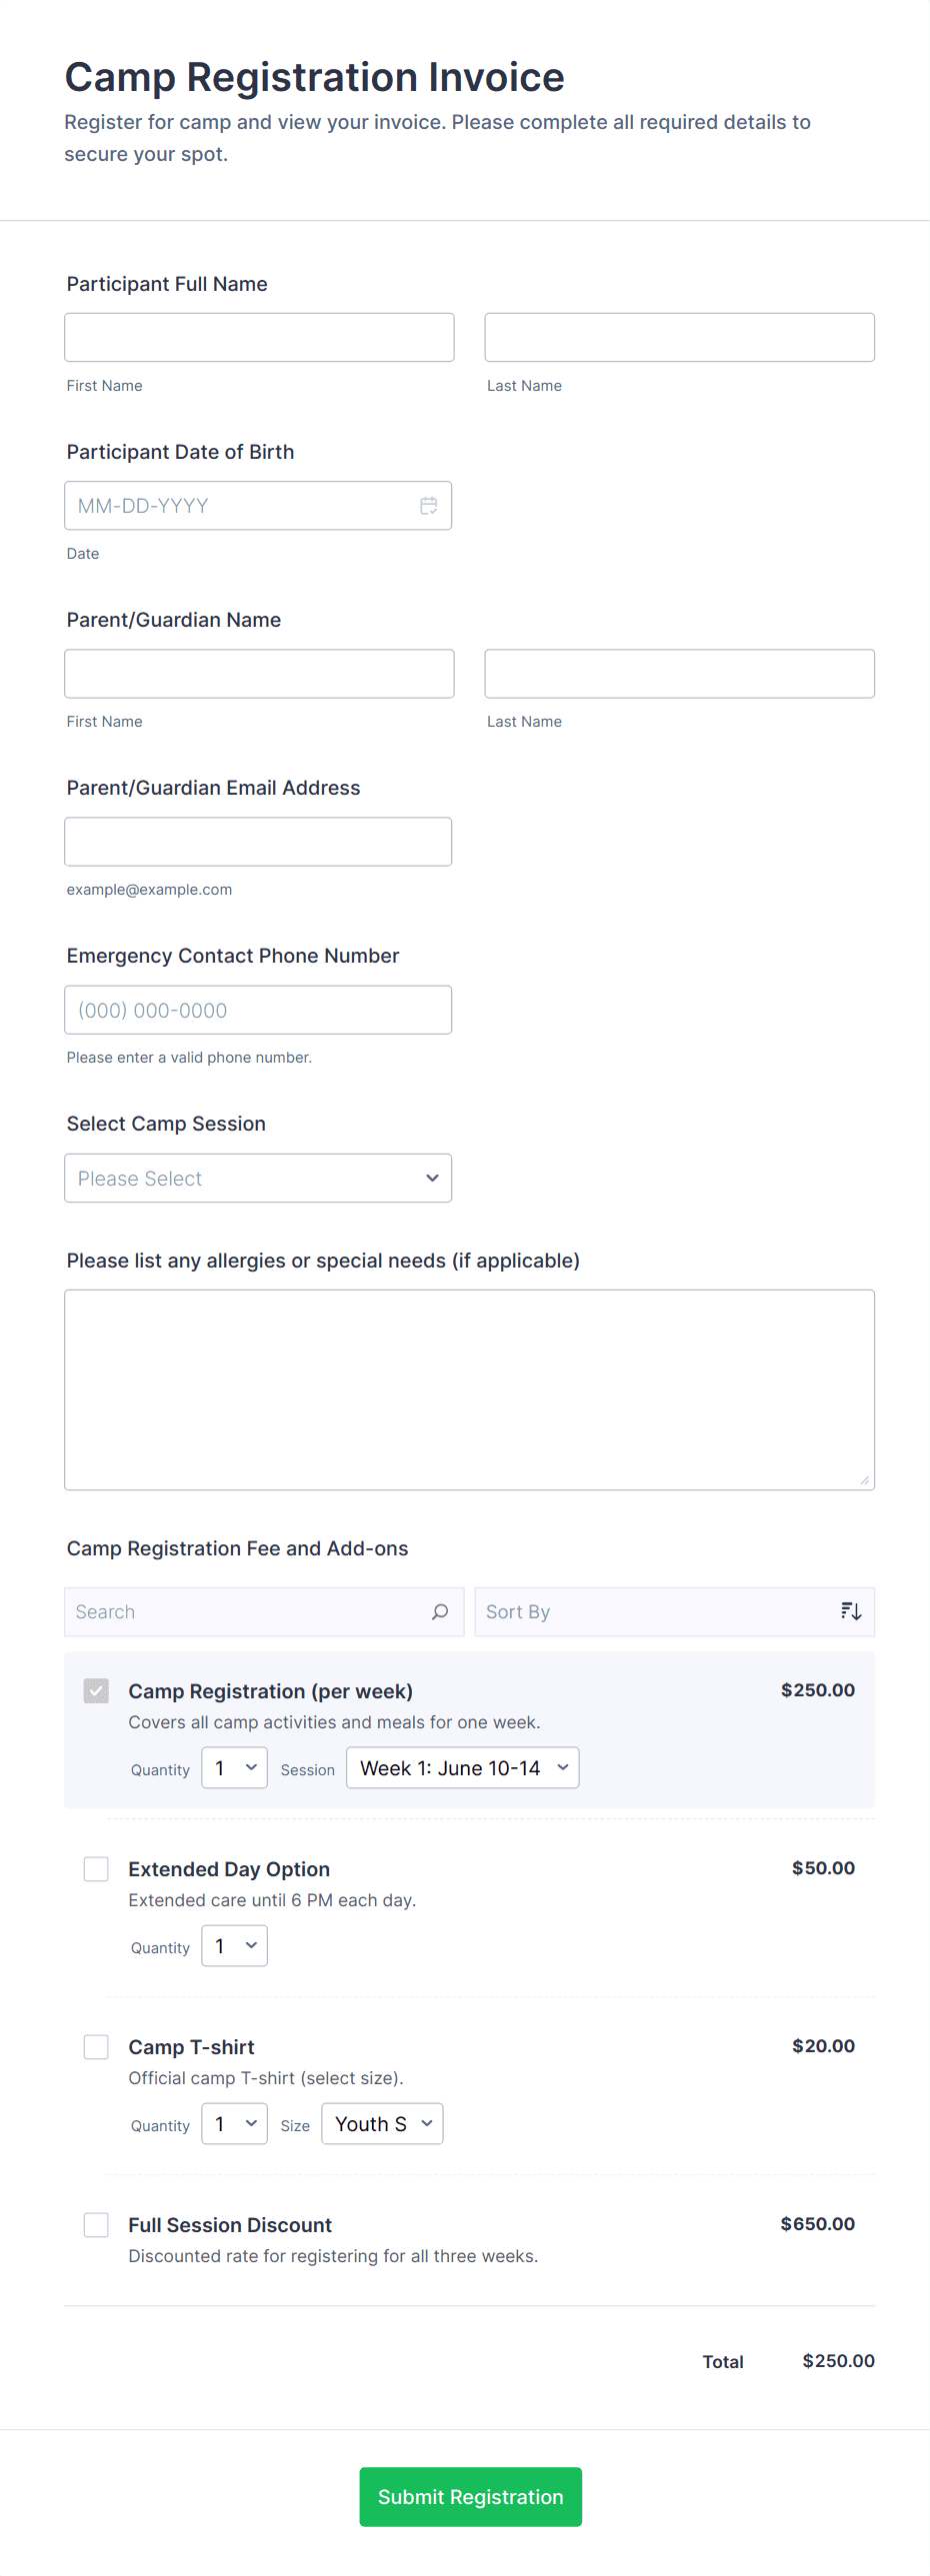Screen dimensions: 930x2576
Task: Expand the T-shirt size Youth S dropdown
Action: click(382, 2123)
